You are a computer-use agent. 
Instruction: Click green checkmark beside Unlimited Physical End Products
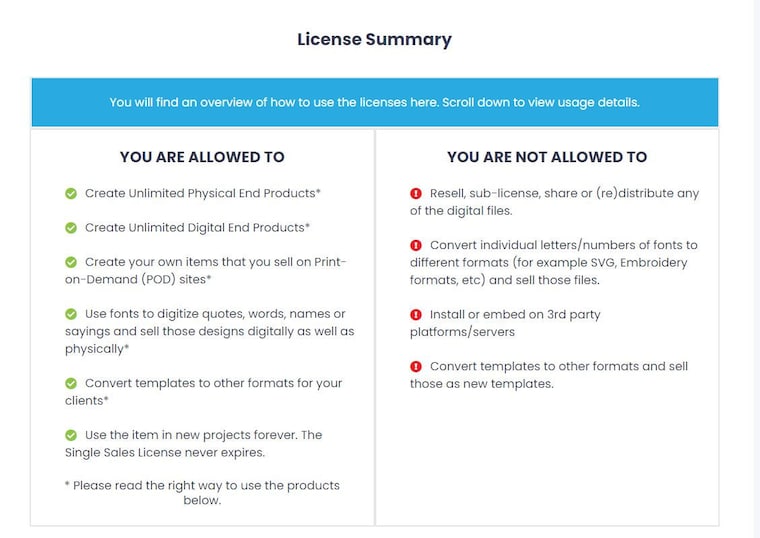71,194
